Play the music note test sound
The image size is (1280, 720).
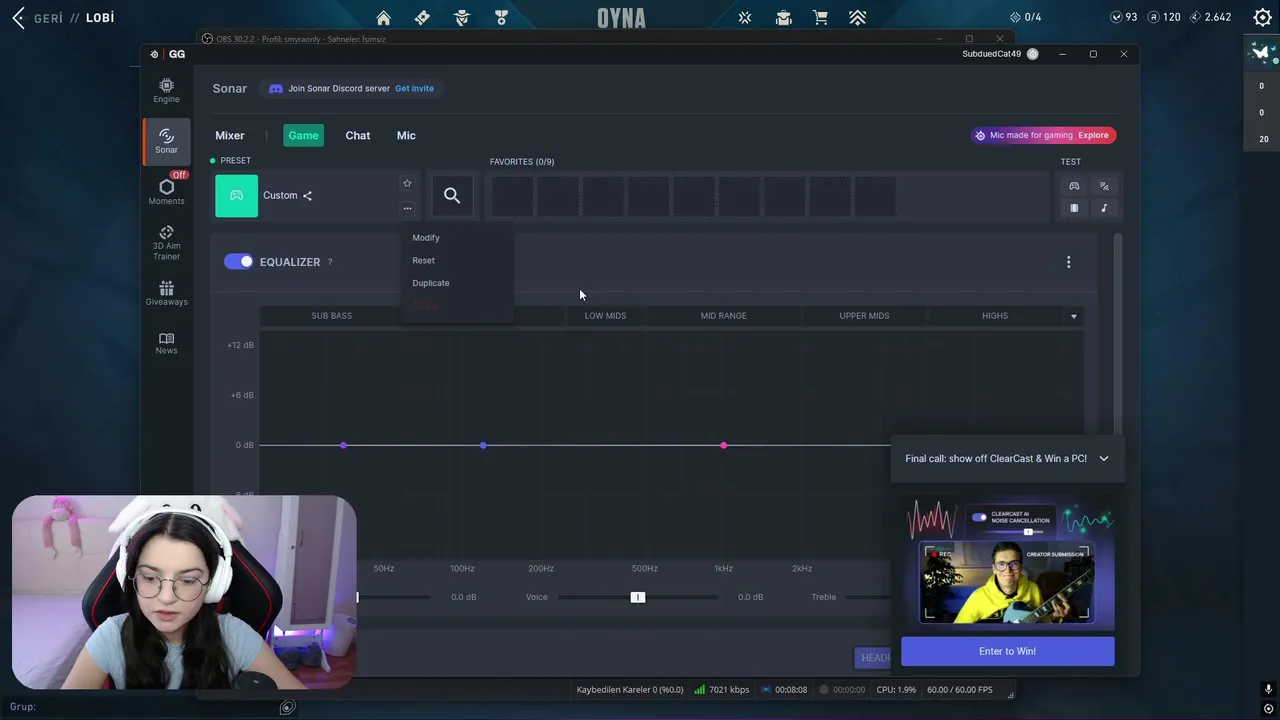[1104, 208]
